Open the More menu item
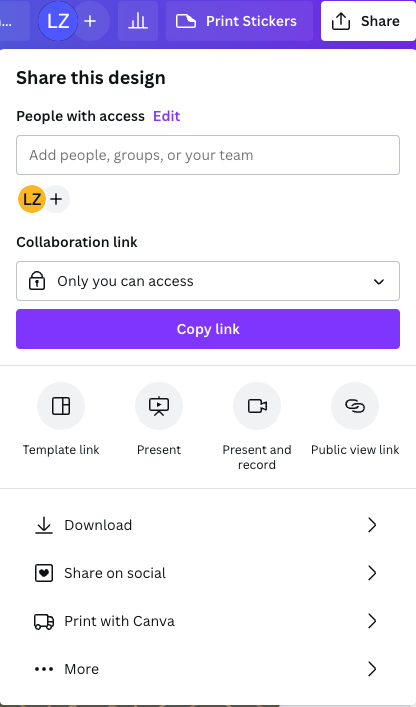This screenshot has width=416, height=707. click(x=208, y=669)
